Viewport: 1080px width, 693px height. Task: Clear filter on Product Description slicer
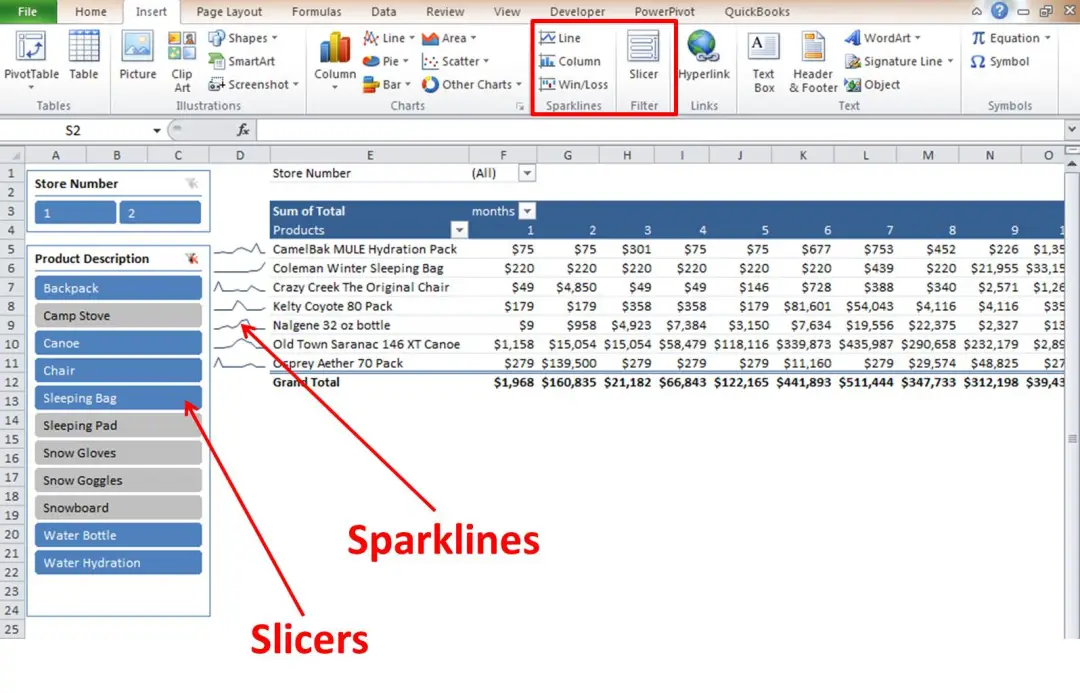[x=191, y=258]
